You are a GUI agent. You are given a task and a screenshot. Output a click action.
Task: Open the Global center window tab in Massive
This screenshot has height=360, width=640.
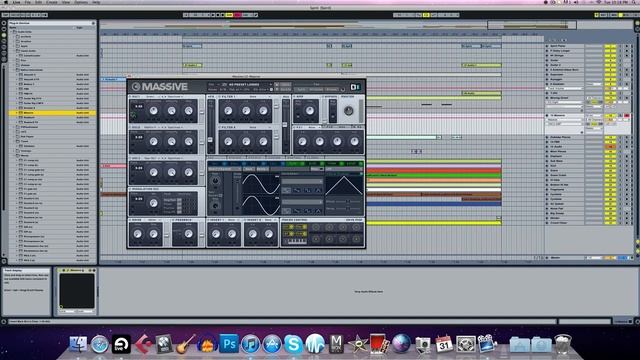[314, 157]
